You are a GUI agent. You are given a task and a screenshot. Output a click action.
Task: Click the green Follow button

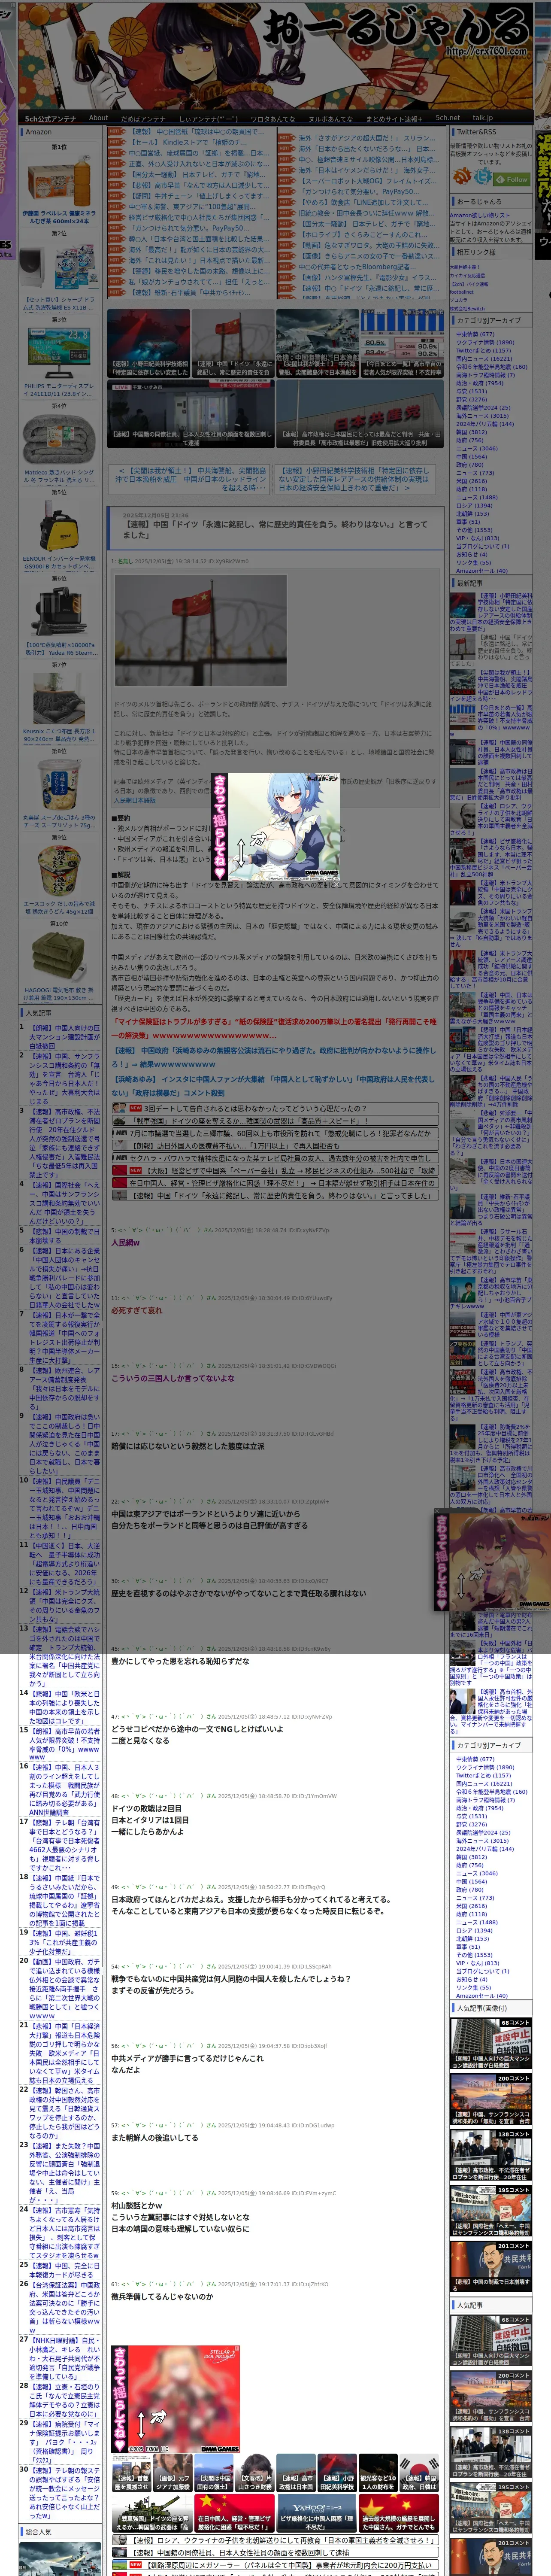(512, 179)
